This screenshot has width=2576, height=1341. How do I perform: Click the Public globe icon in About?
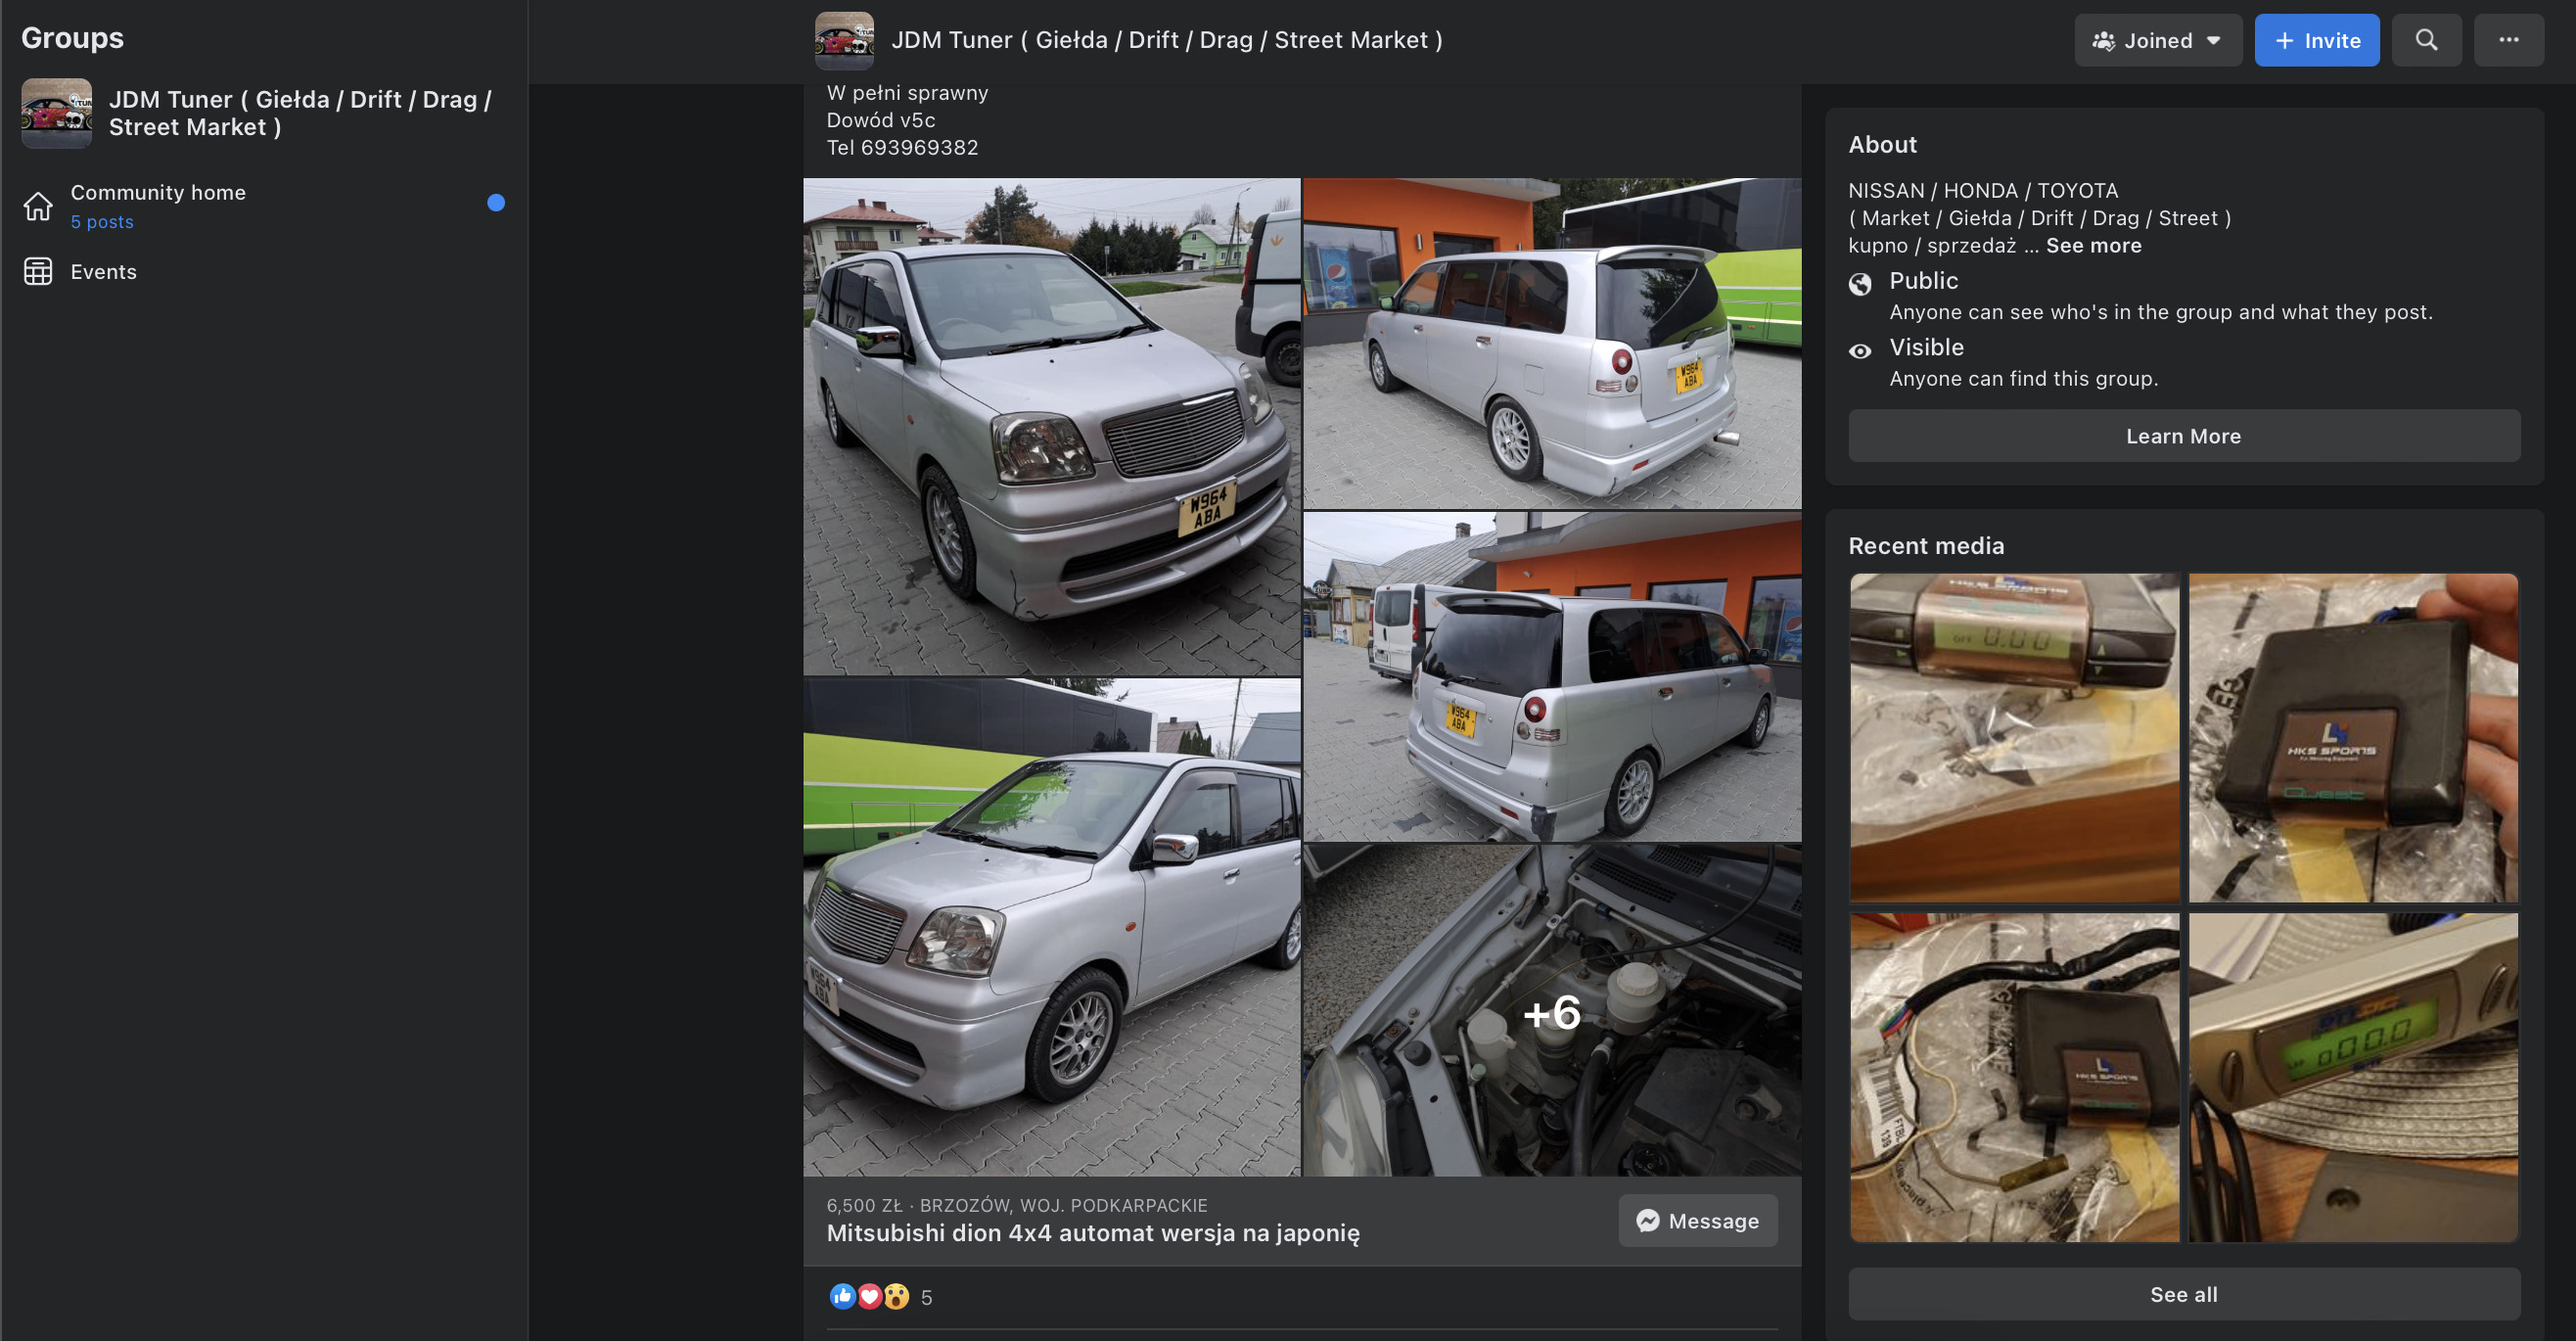1860,284
